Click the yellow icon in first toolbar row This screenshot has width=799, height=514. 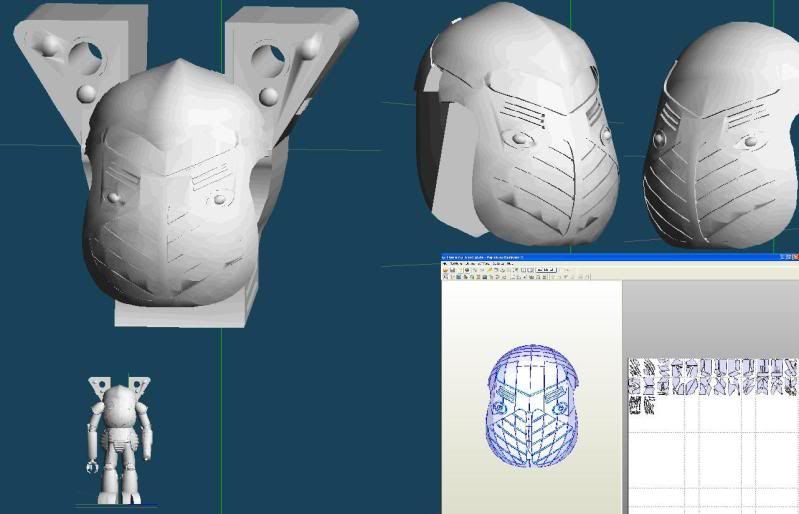[x=490, y=270]
